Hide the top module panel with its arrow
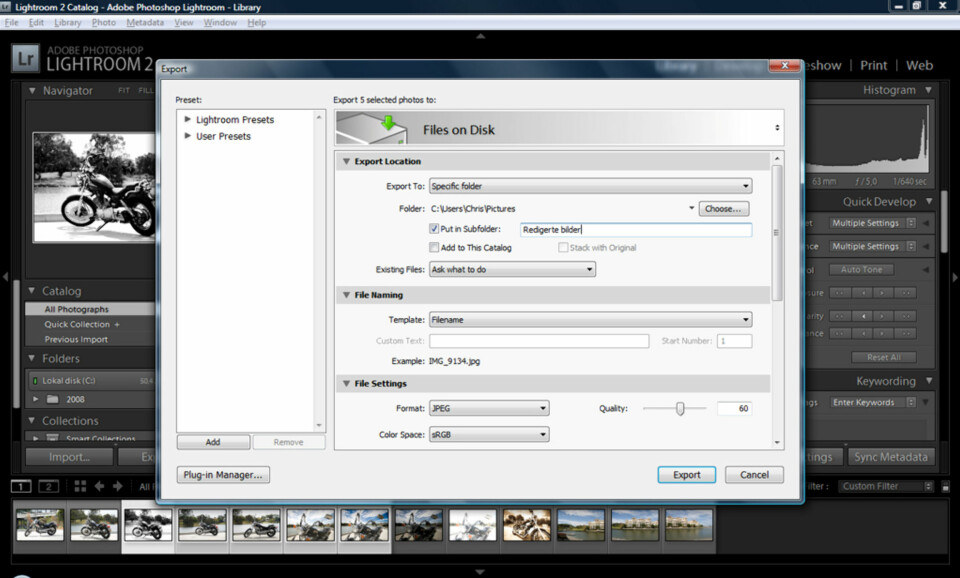Viewport: 960px width, 578px height. point(481,36)
